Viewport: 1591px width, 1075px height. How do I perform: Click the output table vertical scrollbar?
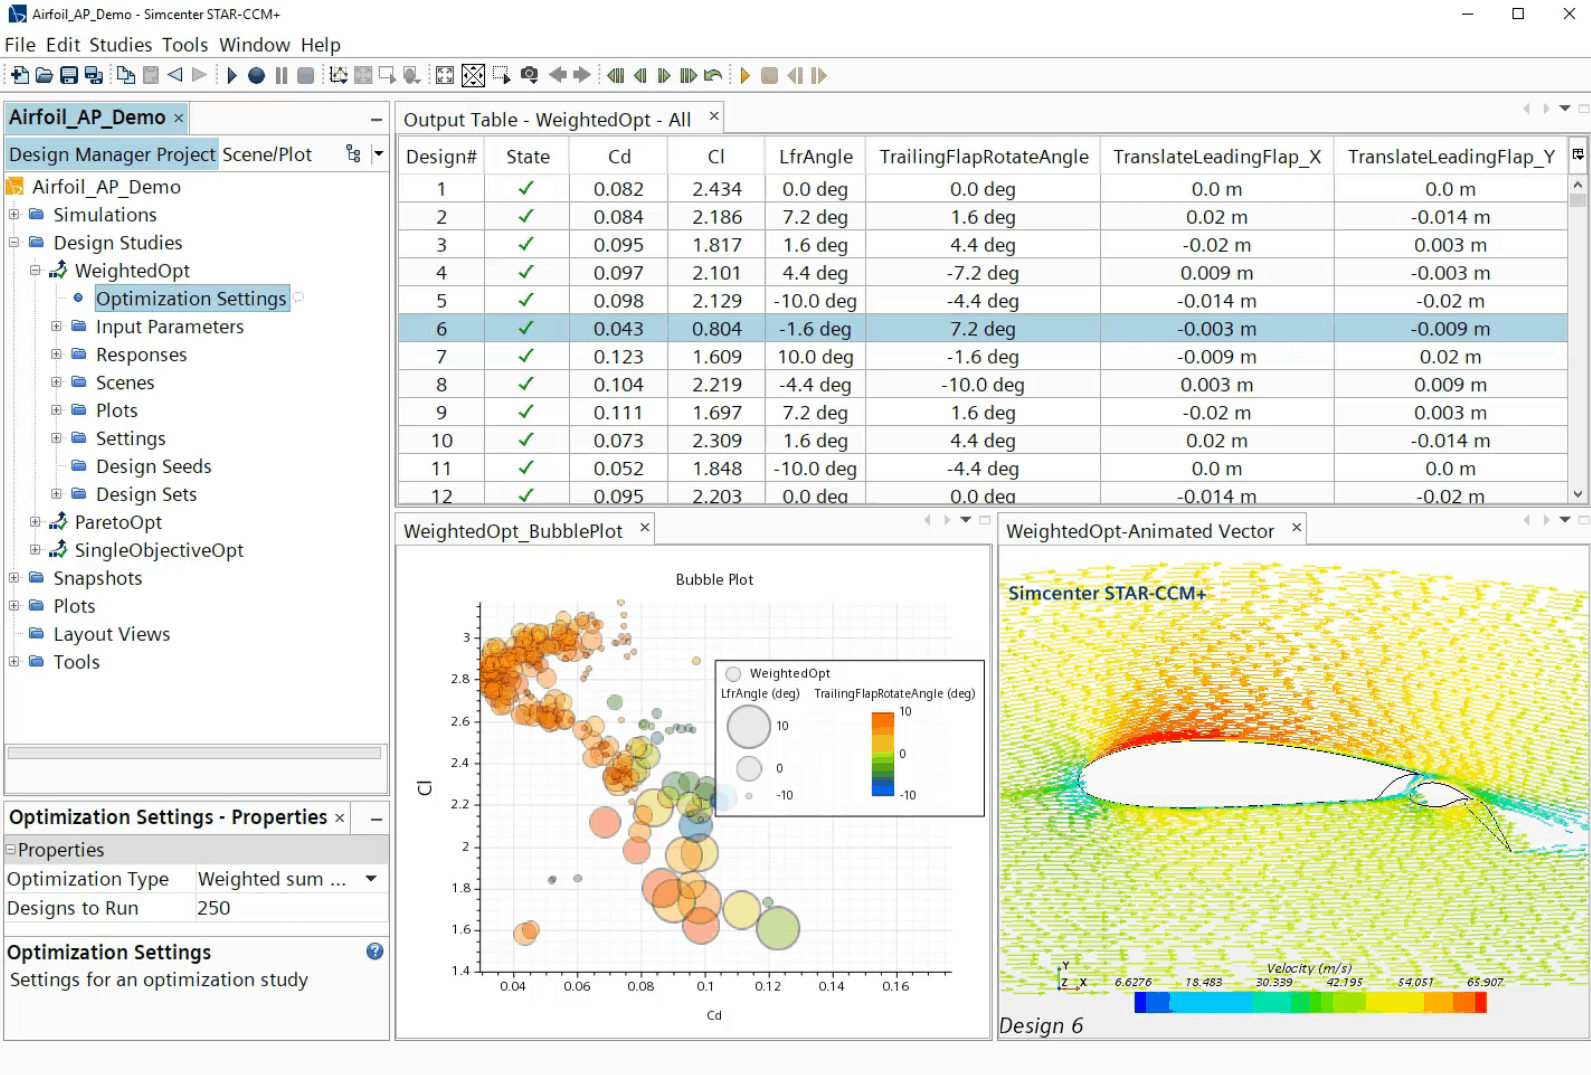pyautogui.click(x=1578, y=340)
